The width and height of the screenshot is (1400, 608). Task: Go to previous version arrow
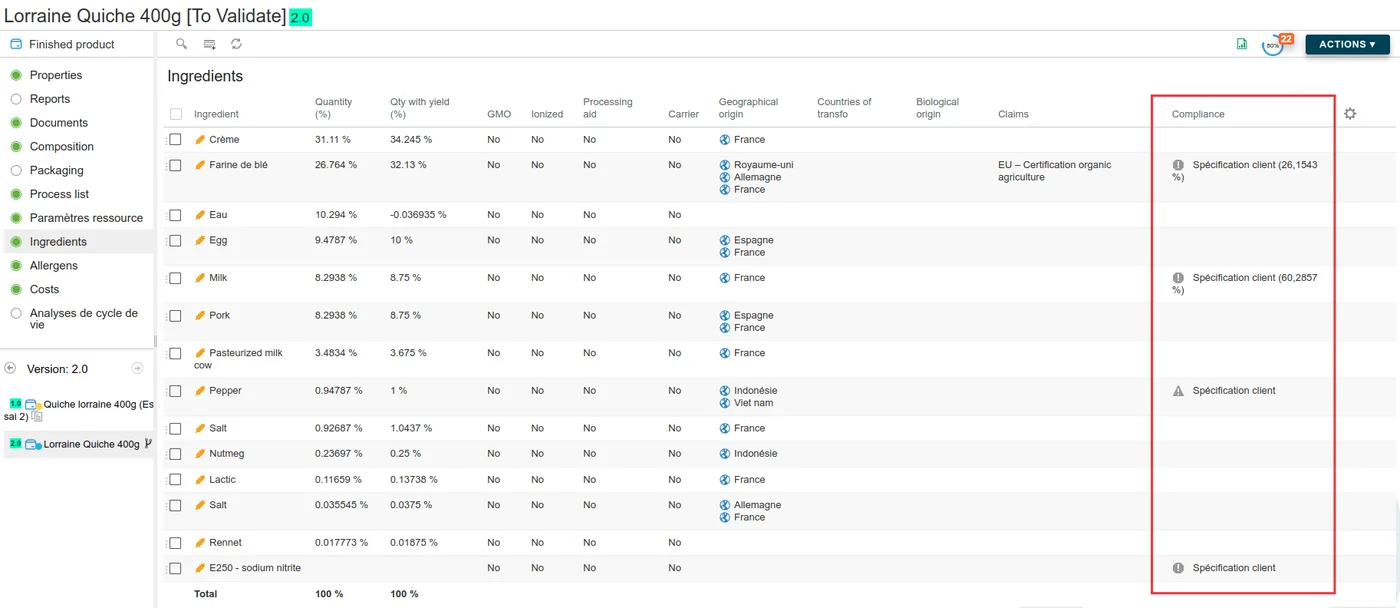(10, 368)
